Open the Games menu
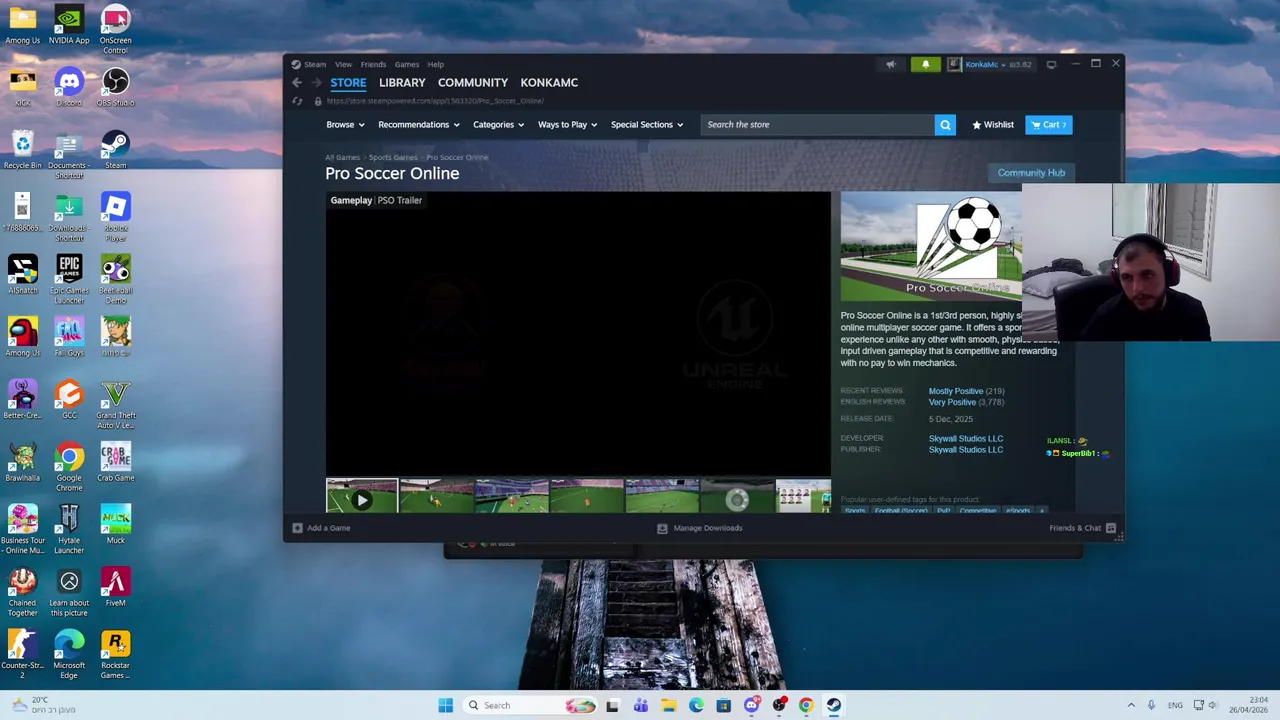 coord(406,64)
